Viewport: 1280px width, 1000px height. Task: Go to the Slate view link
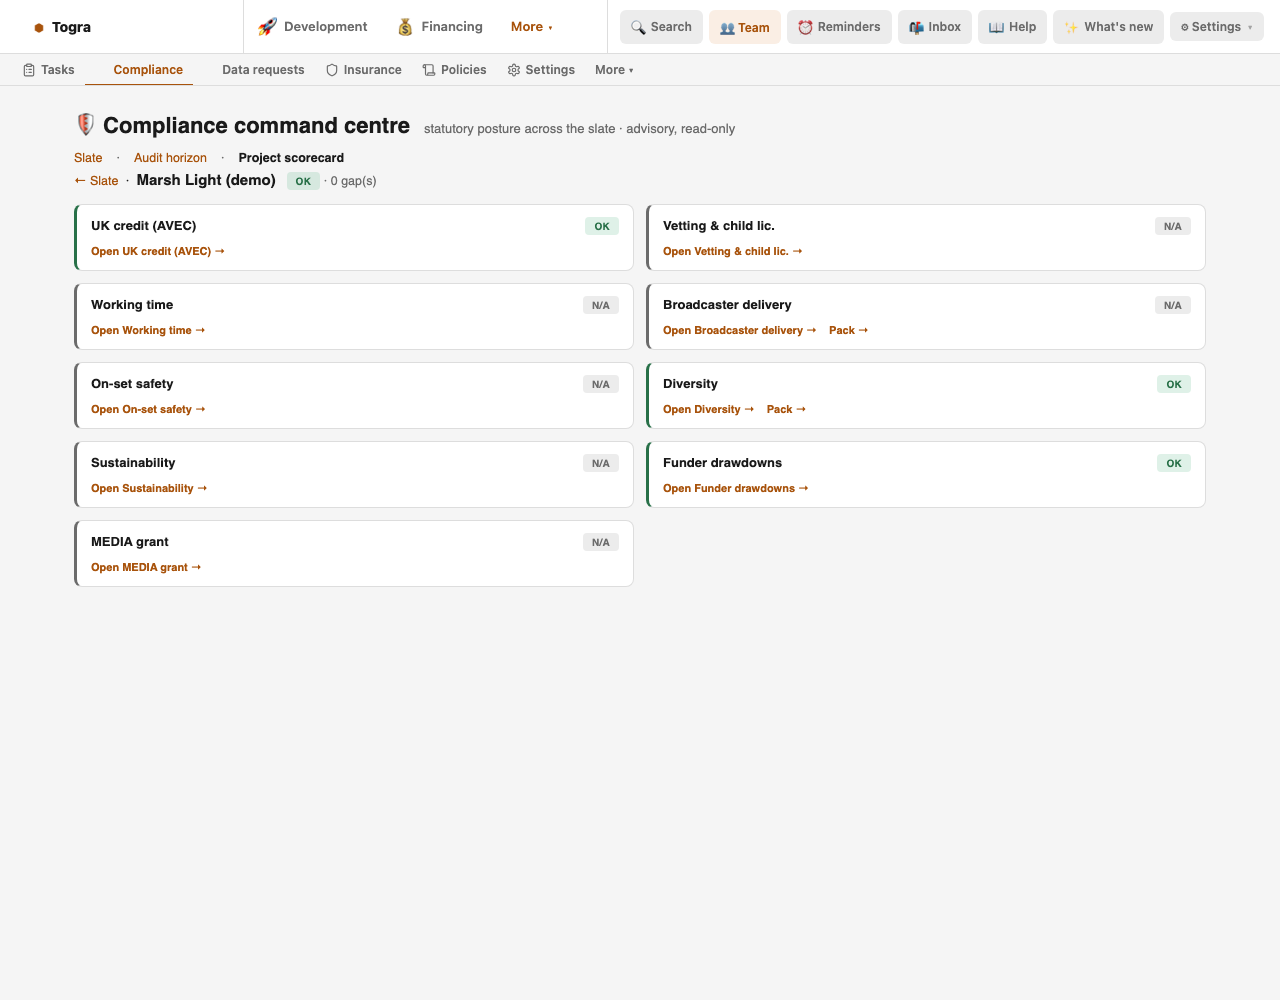pyautogui.click(x=88, y=158)
